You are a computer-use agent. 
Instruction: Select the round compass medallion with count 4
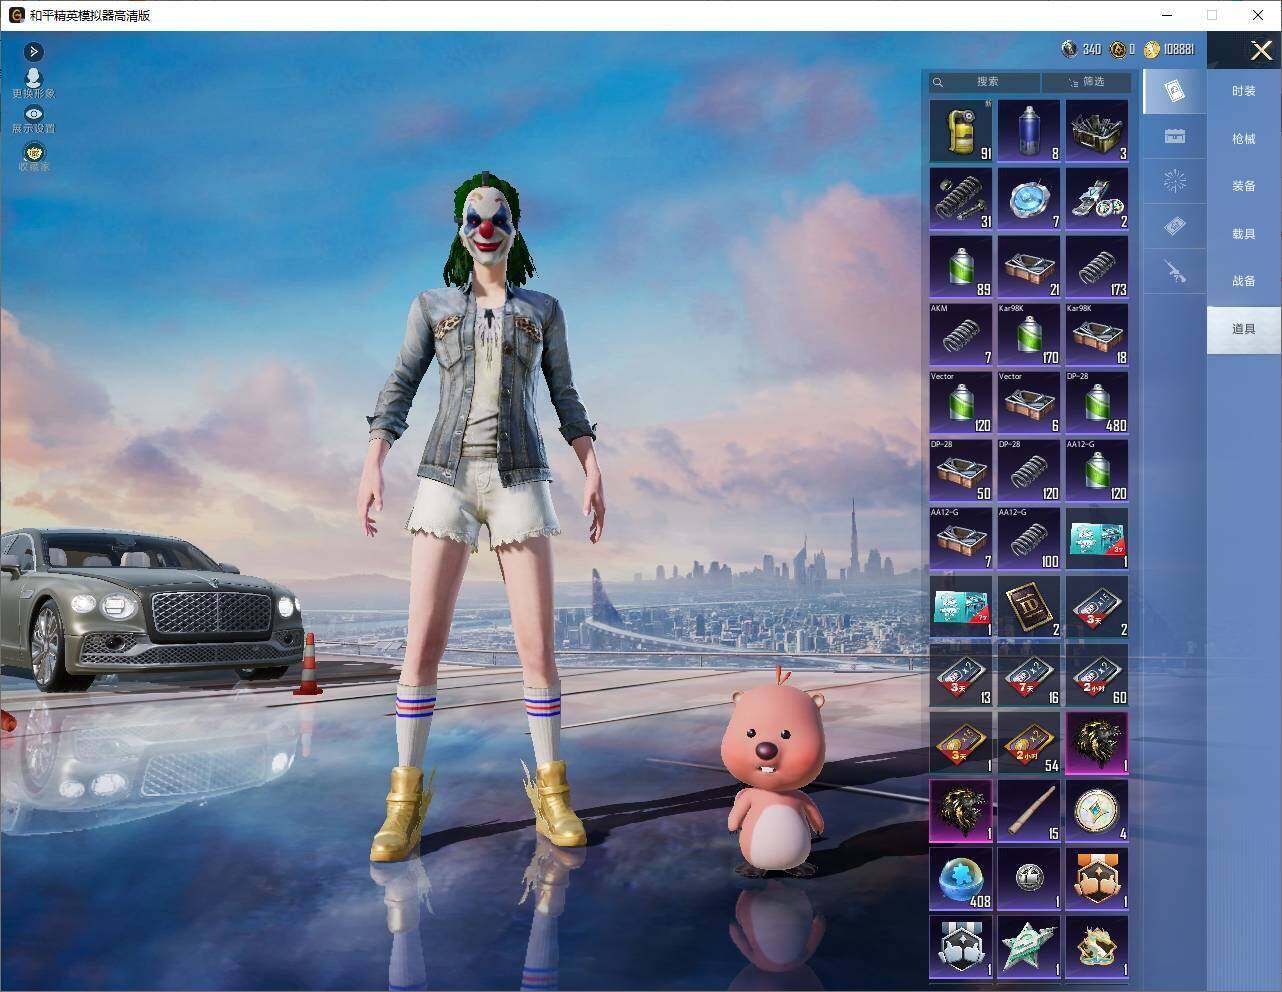1097,811
